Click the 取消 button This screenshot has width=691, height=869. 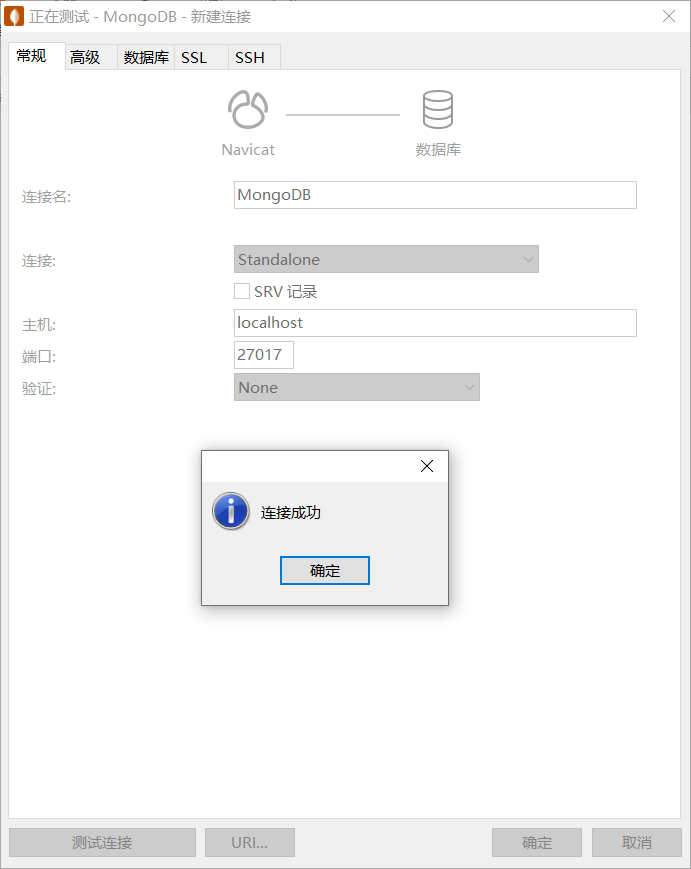tap(637, 842)
